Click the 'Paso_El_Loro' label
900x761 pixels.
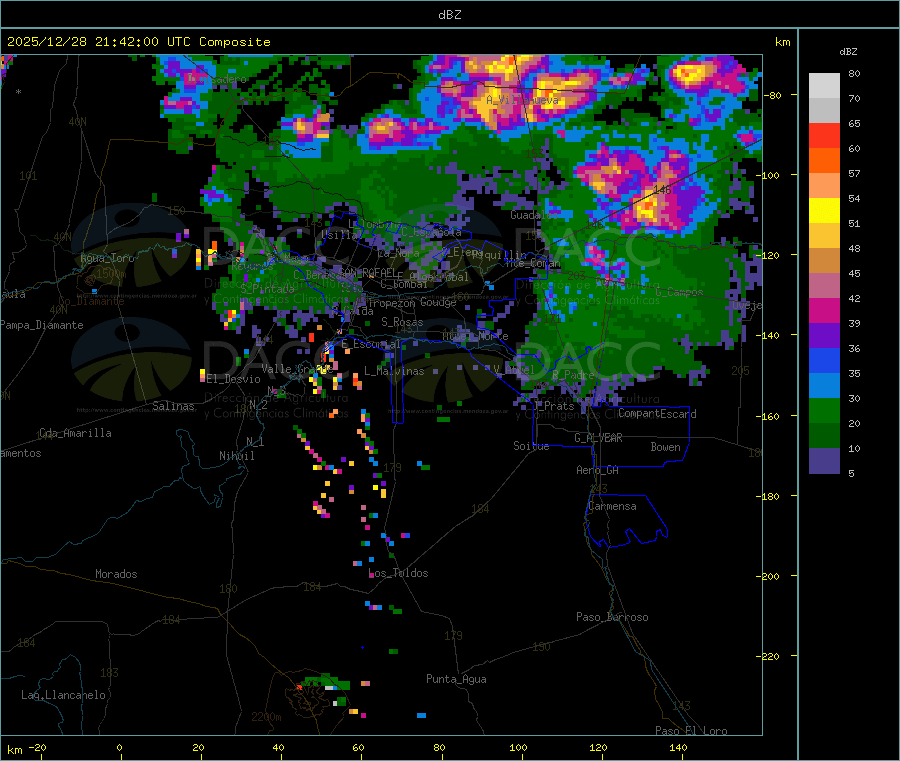[691, 731]
